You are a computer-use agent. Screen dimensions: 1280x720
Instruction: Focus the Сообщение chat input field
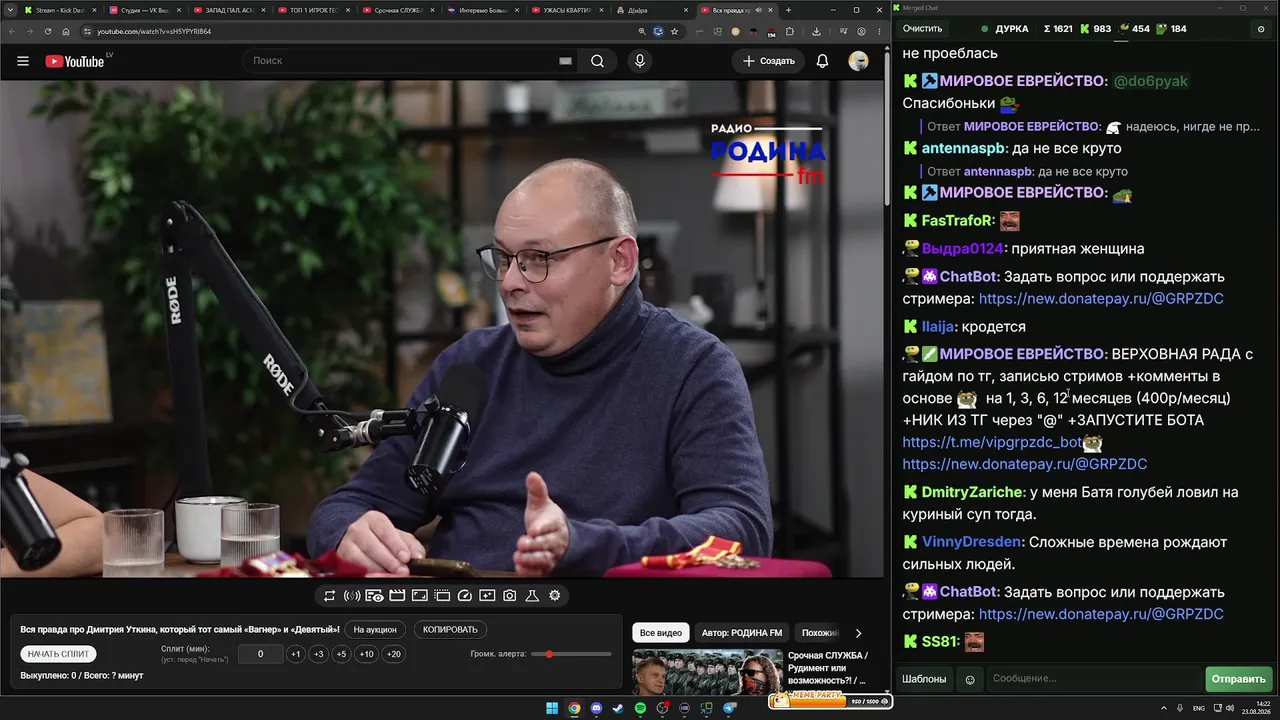1093,679
